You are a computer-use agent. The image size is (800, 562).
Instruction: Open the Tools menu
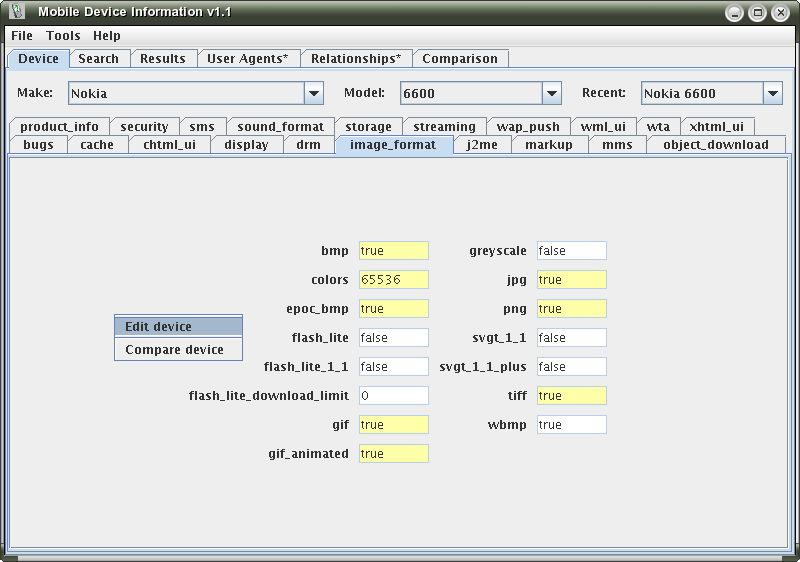(x=63, y=36)
